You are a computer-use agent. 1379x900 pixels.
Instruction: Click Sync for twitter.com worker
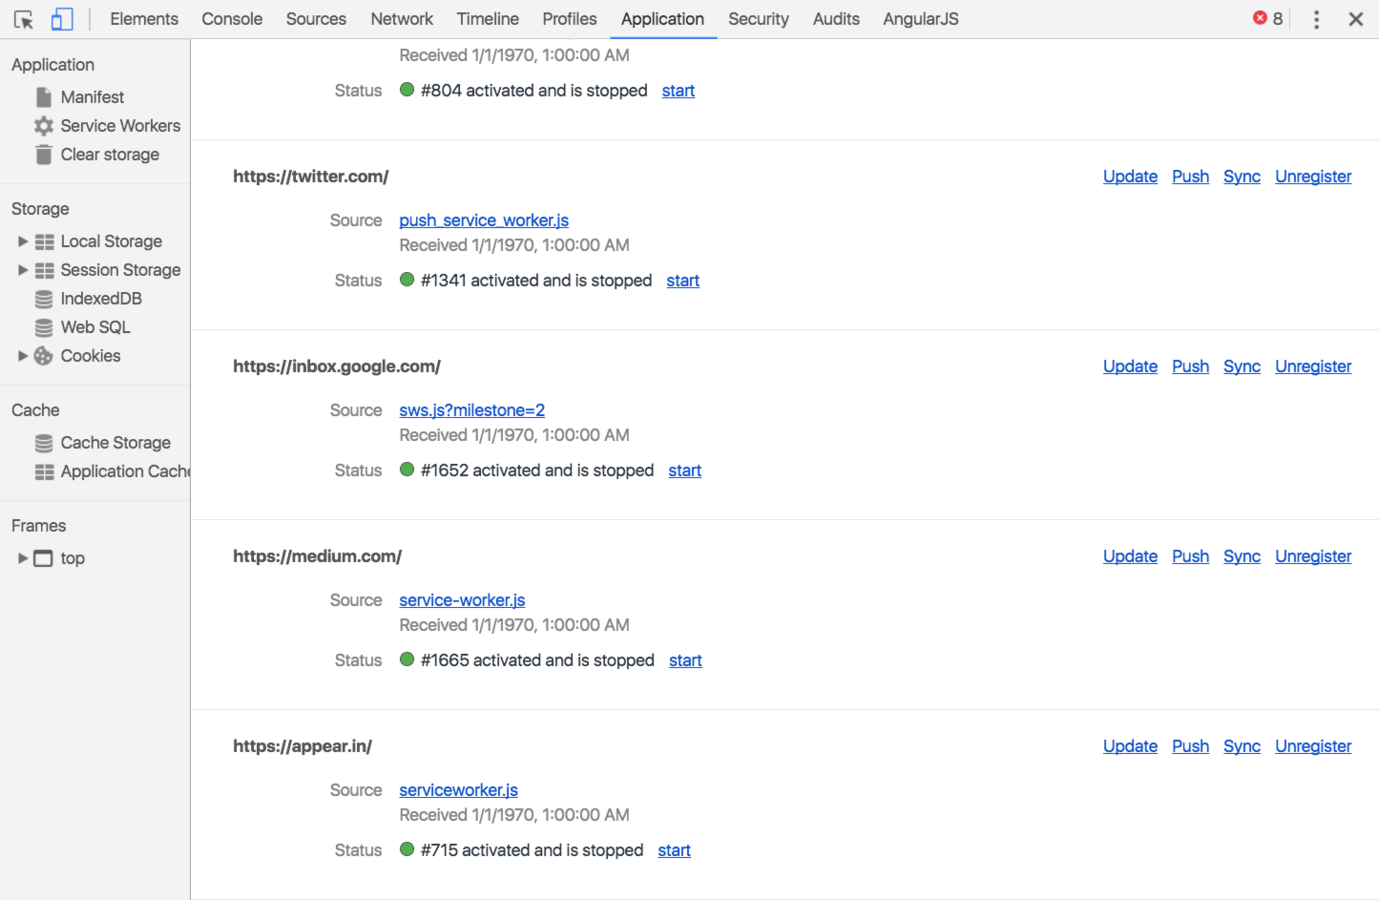(x=1242, y=177)
